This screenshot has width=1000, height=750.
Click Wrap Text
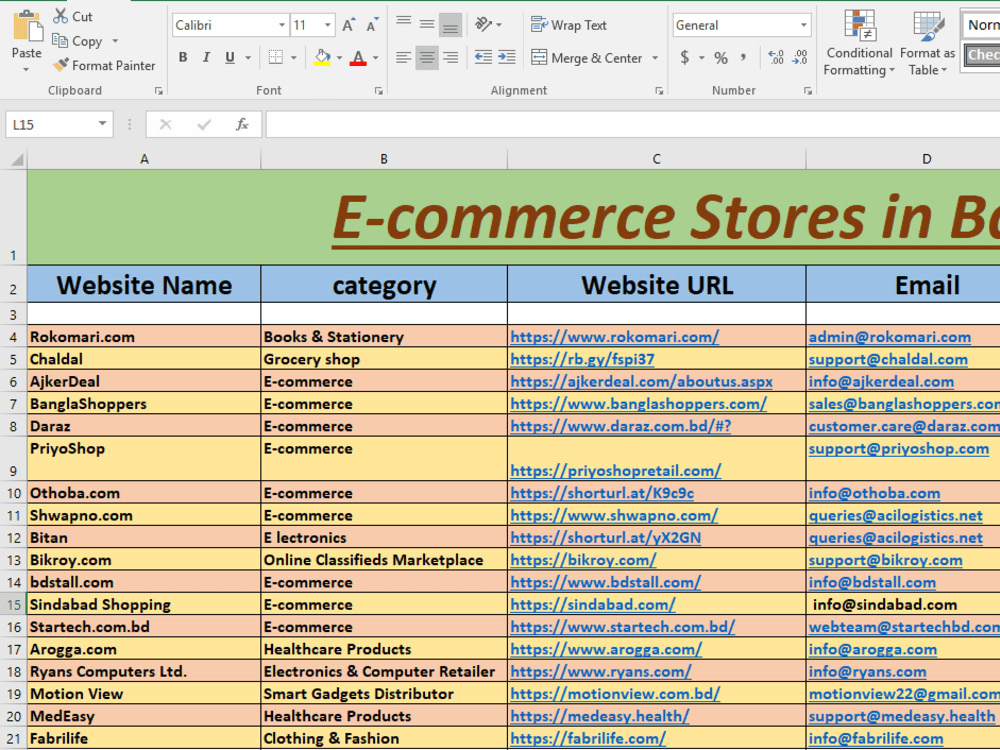(568, 25)
